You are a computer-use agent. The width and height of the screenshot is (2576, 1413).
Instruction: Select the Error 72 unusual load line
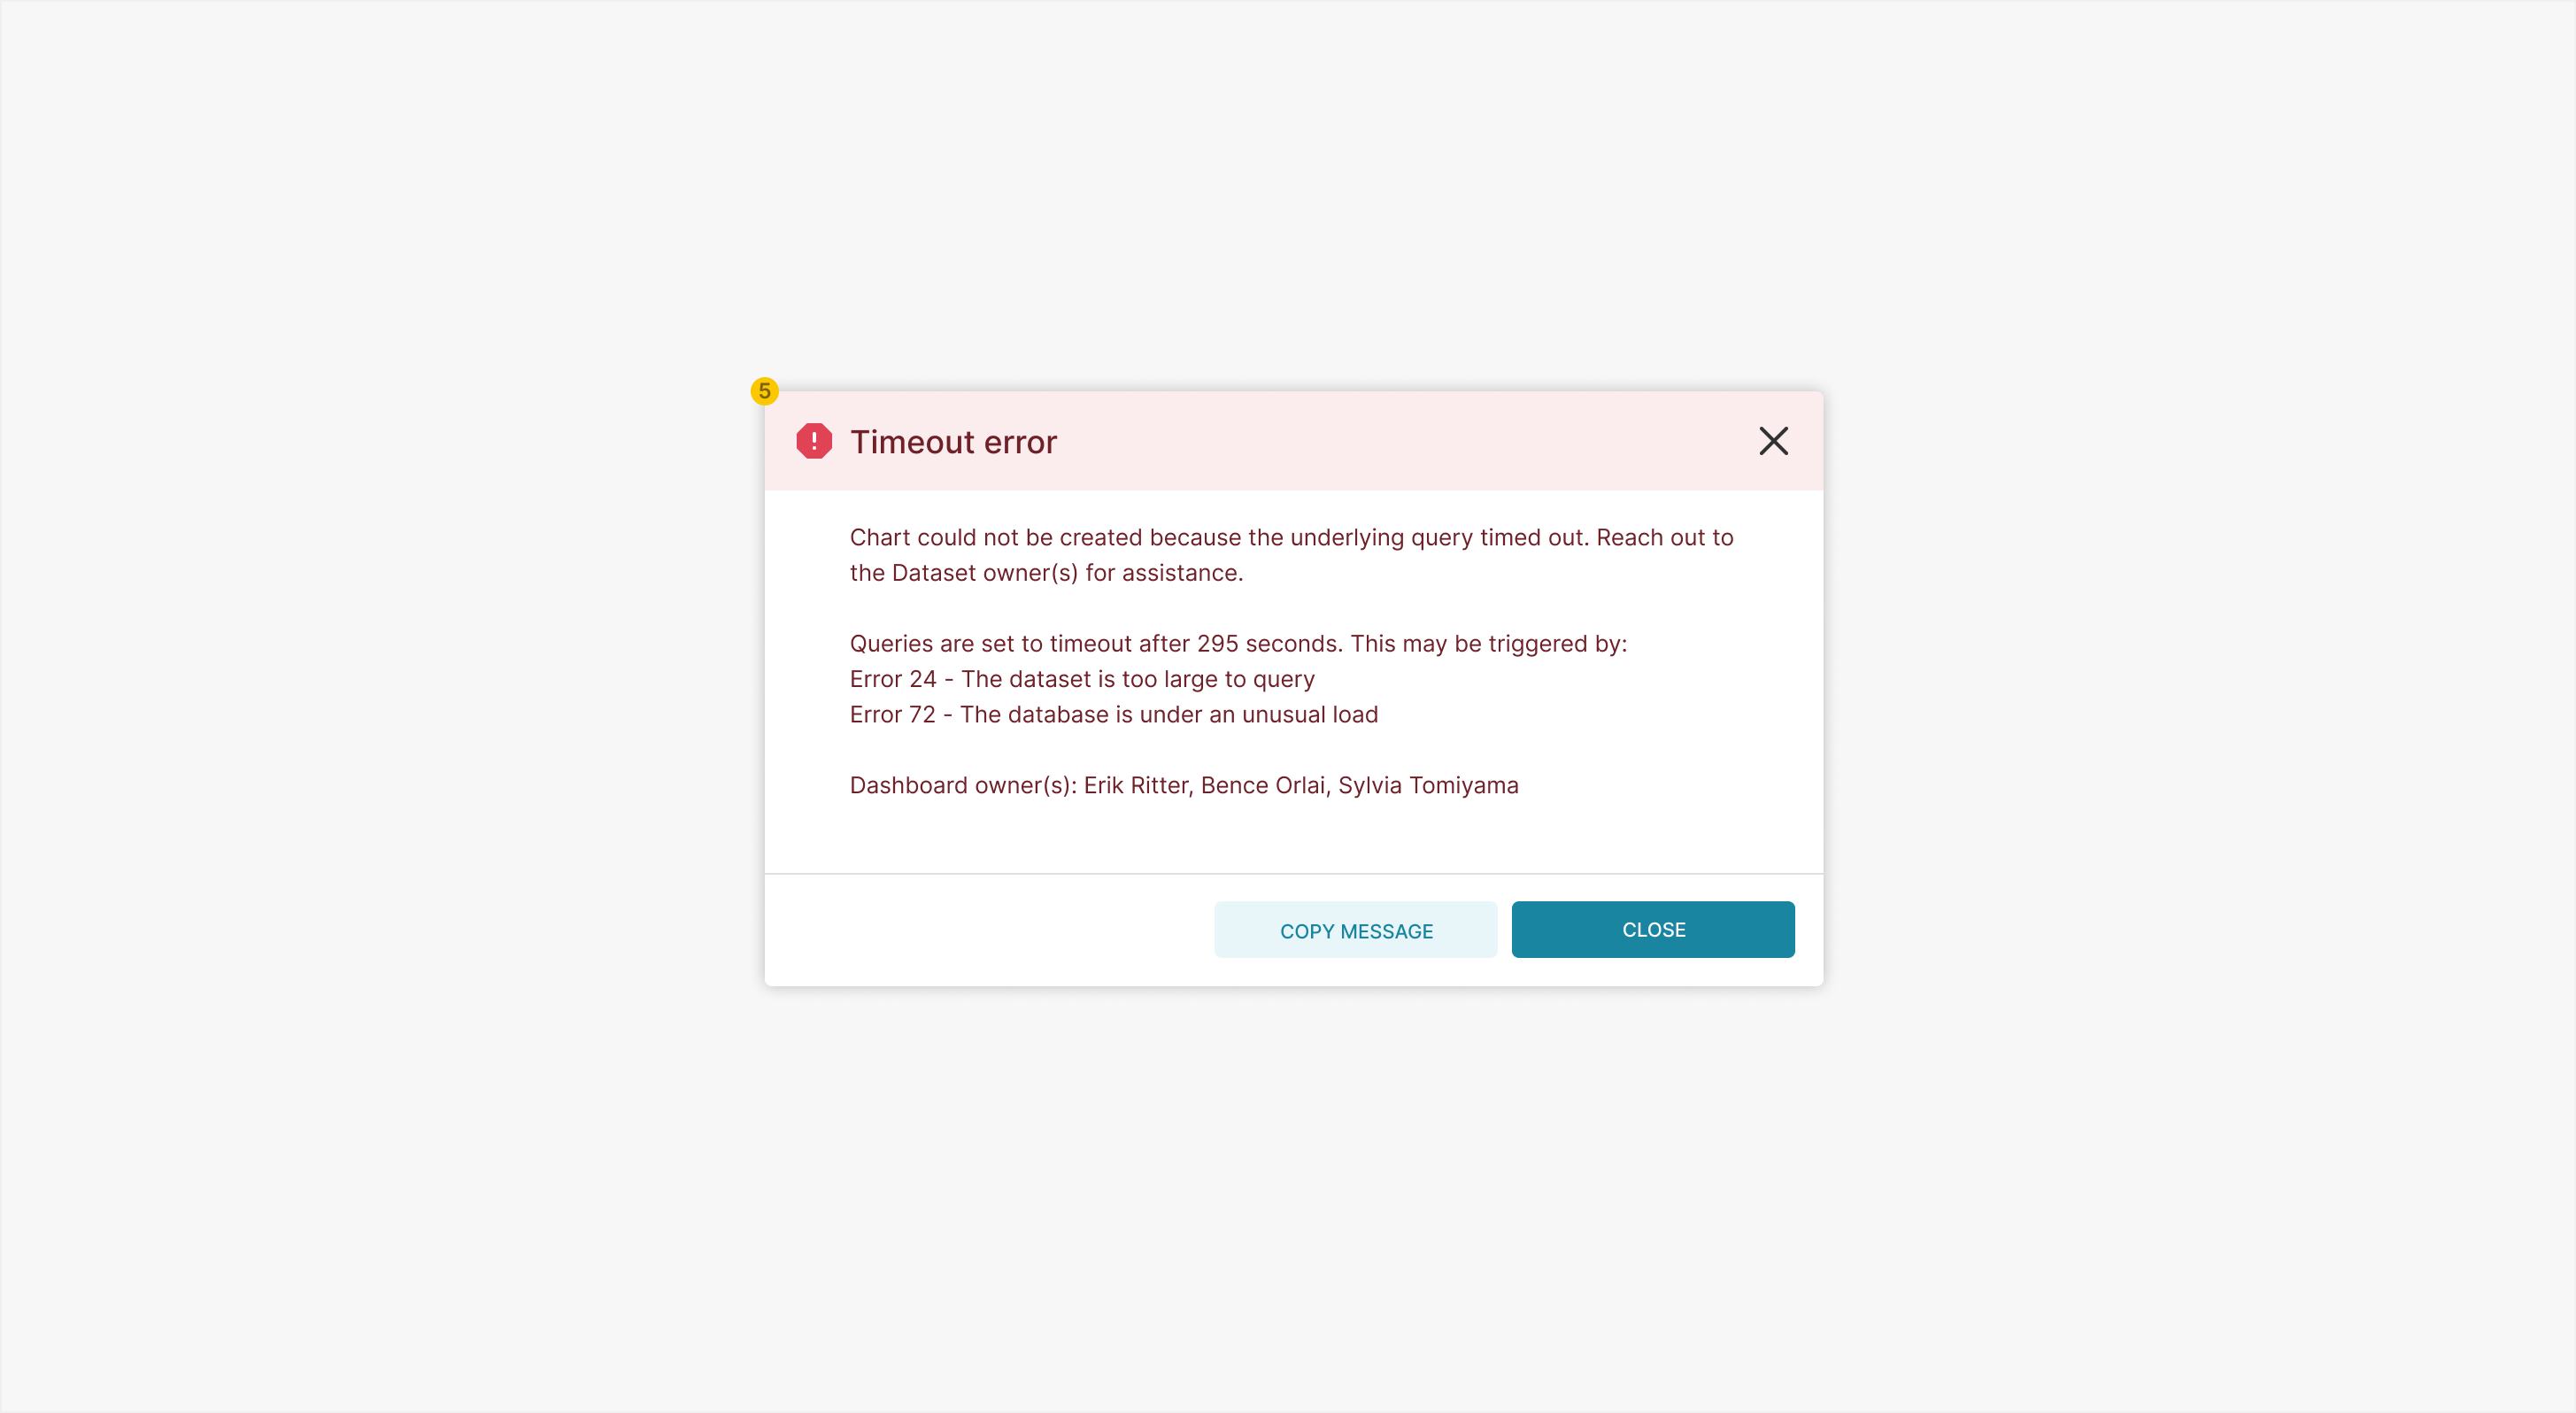click(1114, 715)
